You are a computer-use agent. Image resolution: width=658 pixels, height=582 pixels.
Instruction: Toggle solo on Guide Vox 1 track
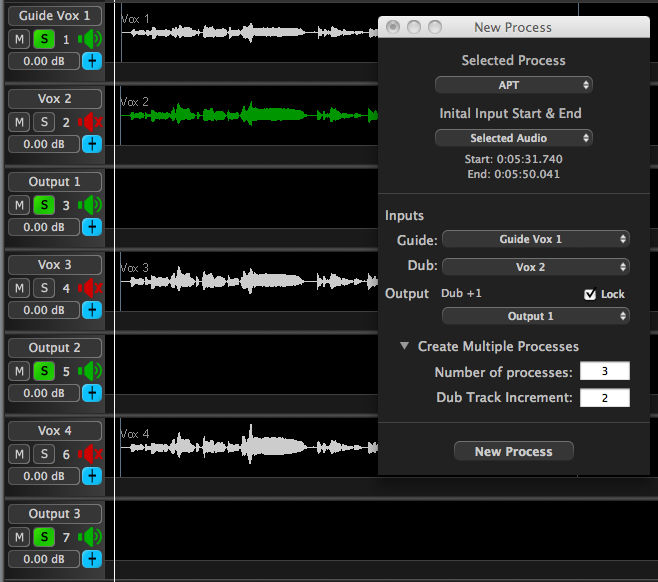click(44, 40)
